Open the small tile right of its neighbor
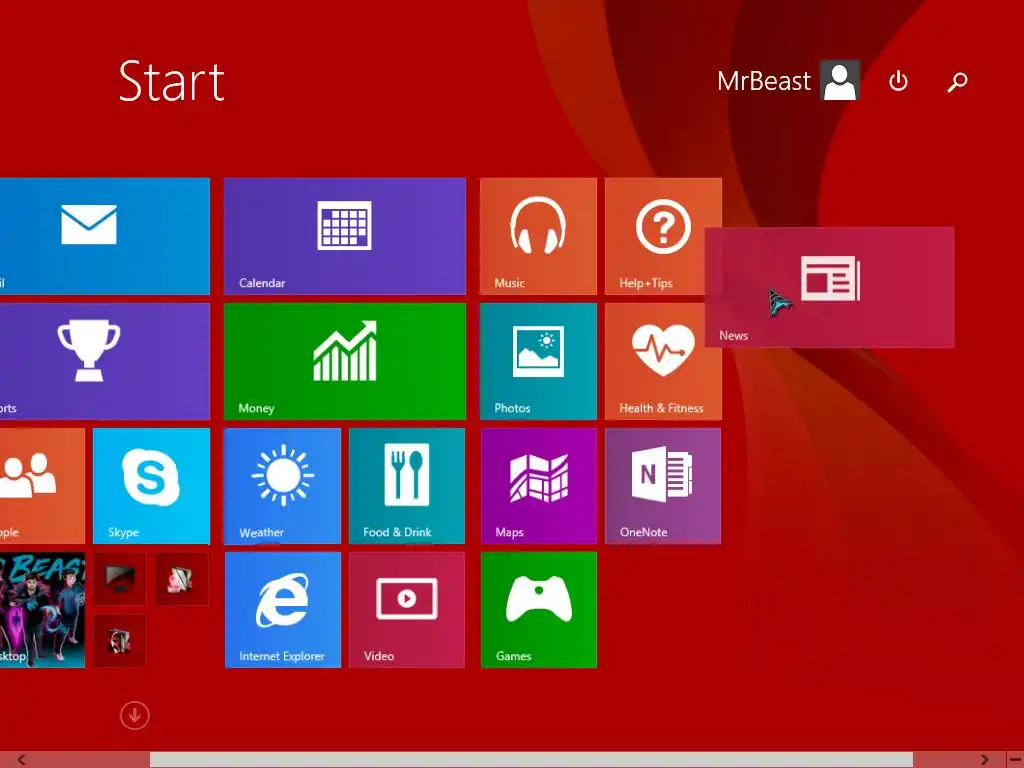 tap(182, 579)
